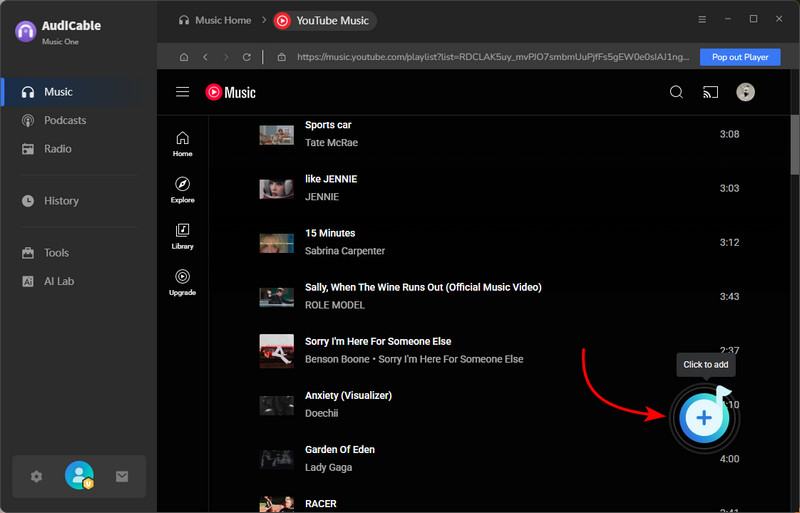Click the browser home icon
The height and width of the screenshot is (513, 800).
click(184, 57)
